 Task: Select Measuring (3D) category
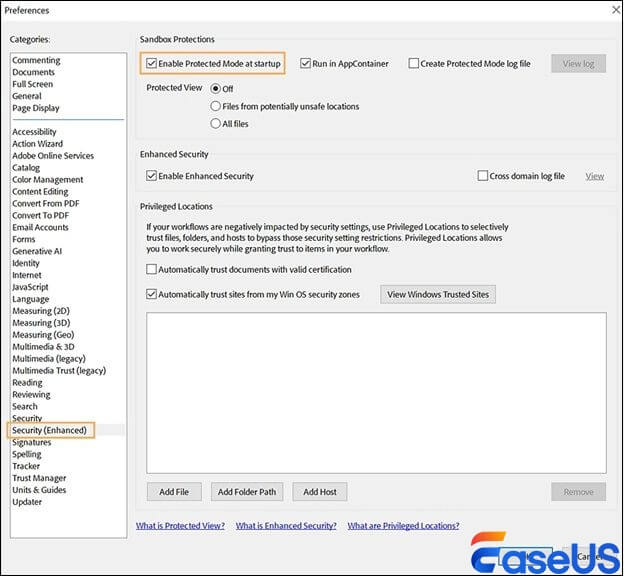point(41,323)
